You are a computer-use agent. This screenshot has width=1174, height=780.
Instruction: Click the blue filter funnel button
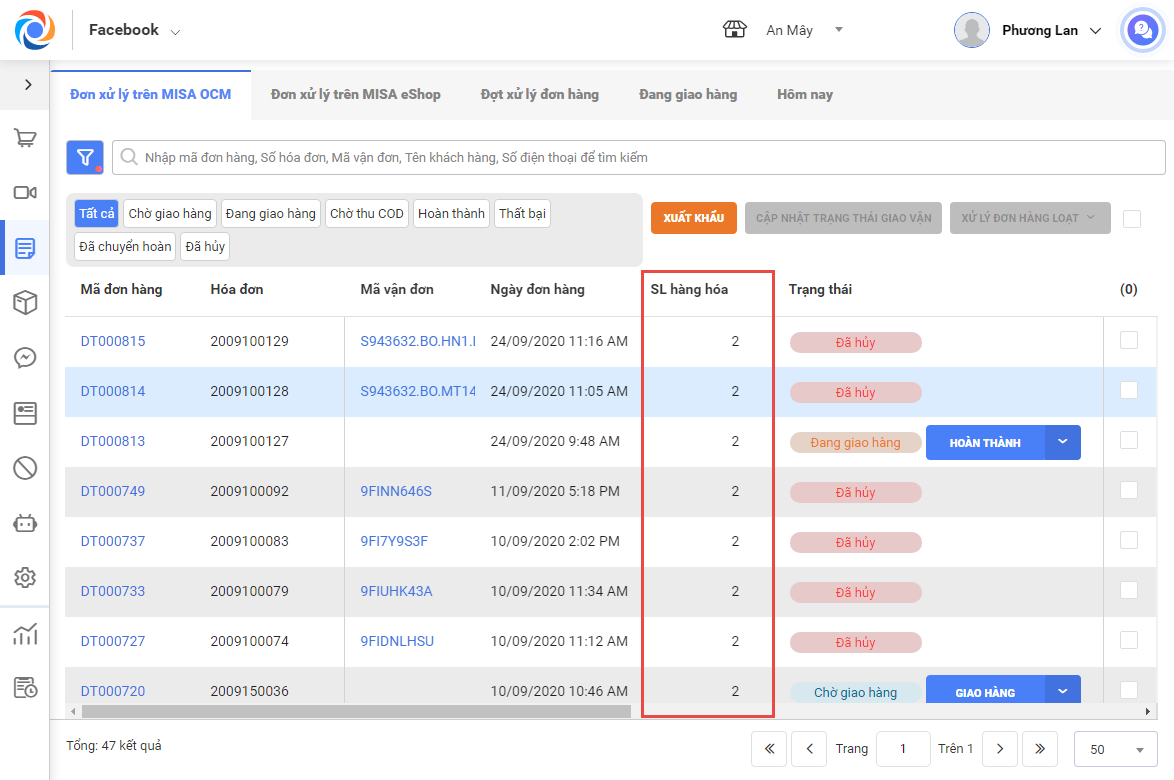click(x=85, y=157)
